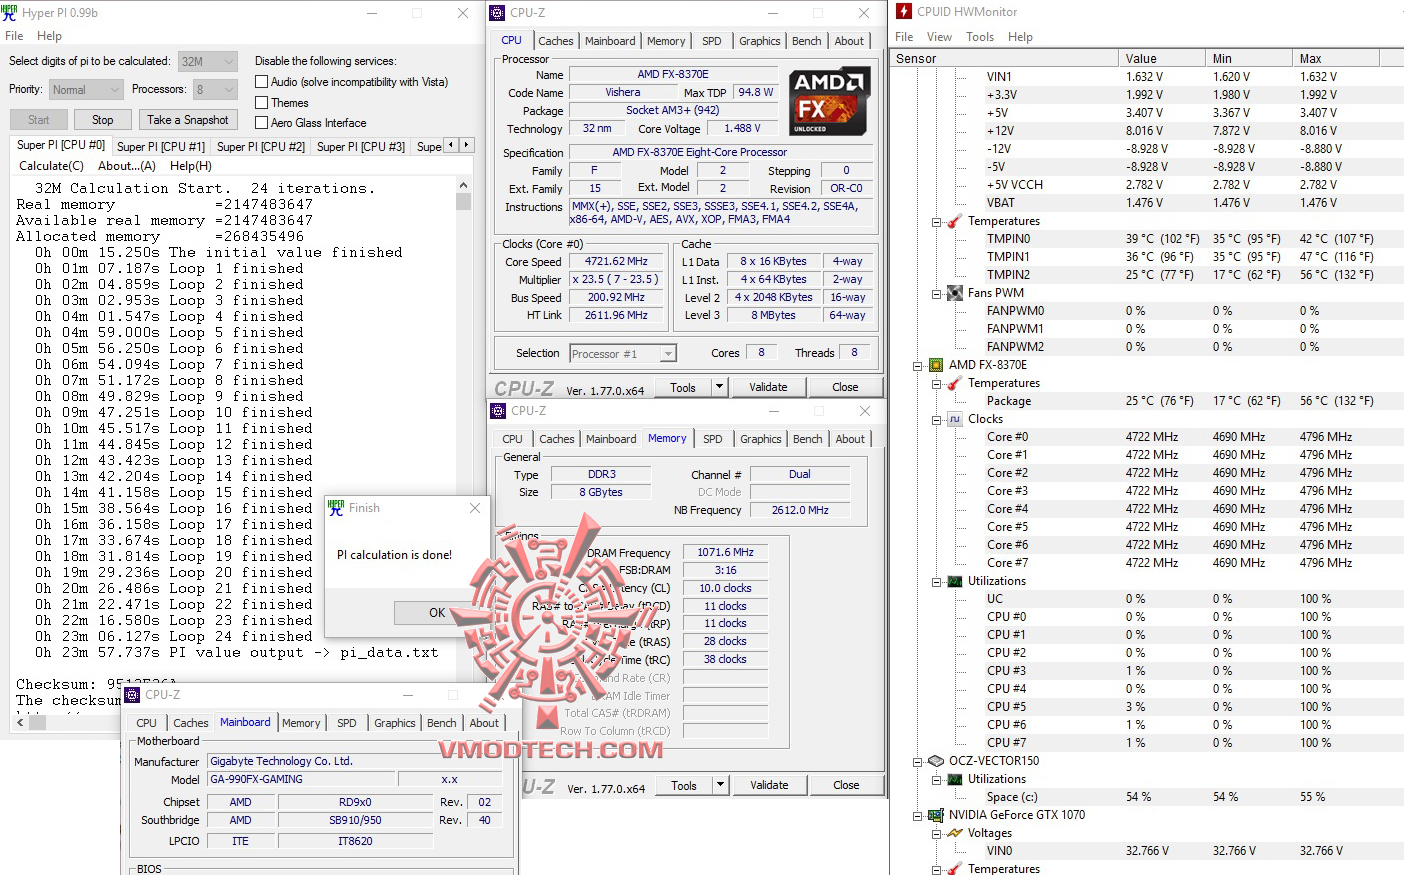This screenshot has height=875, width=1404.
Task: Open Graphics tab in the Memory CPU-Z window
Action: [761, 439]
